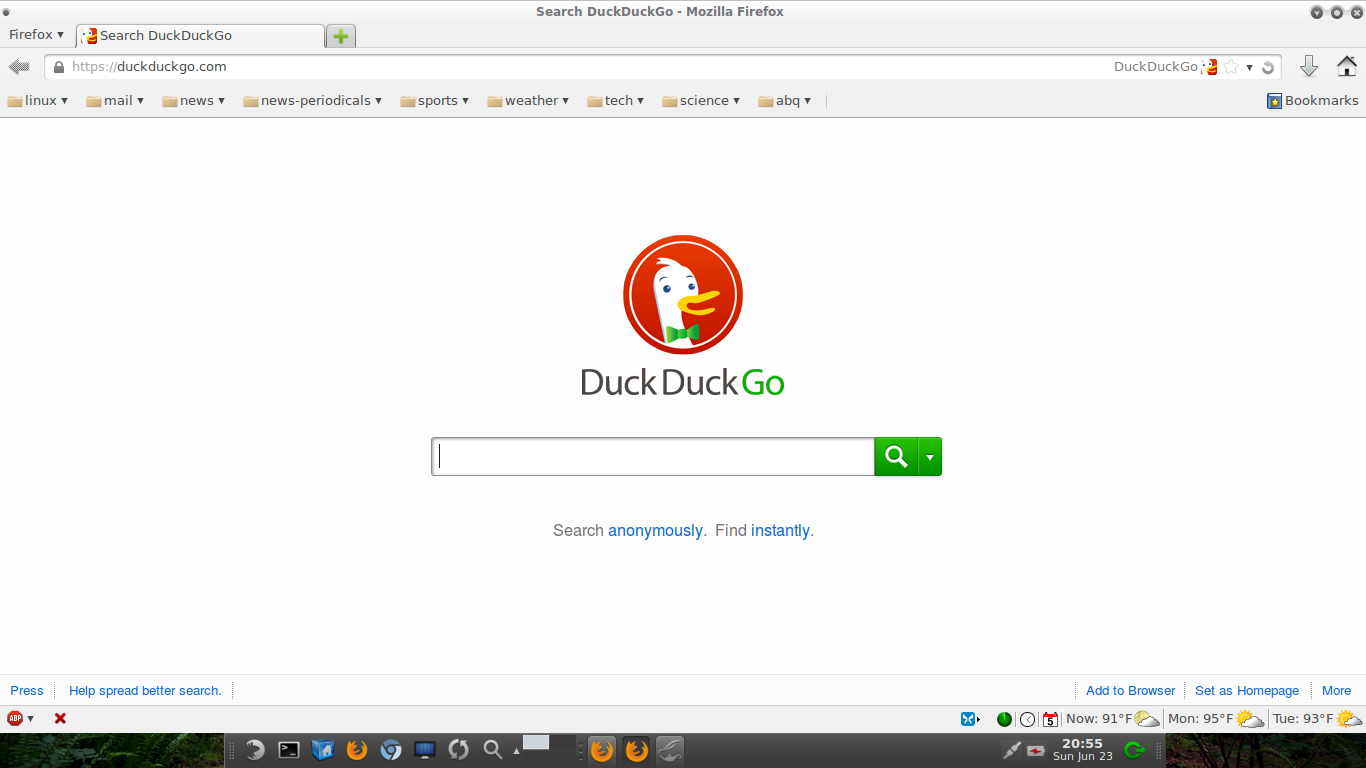
Task: Open the Downloads arrow button
Action: pos(1308,66)
